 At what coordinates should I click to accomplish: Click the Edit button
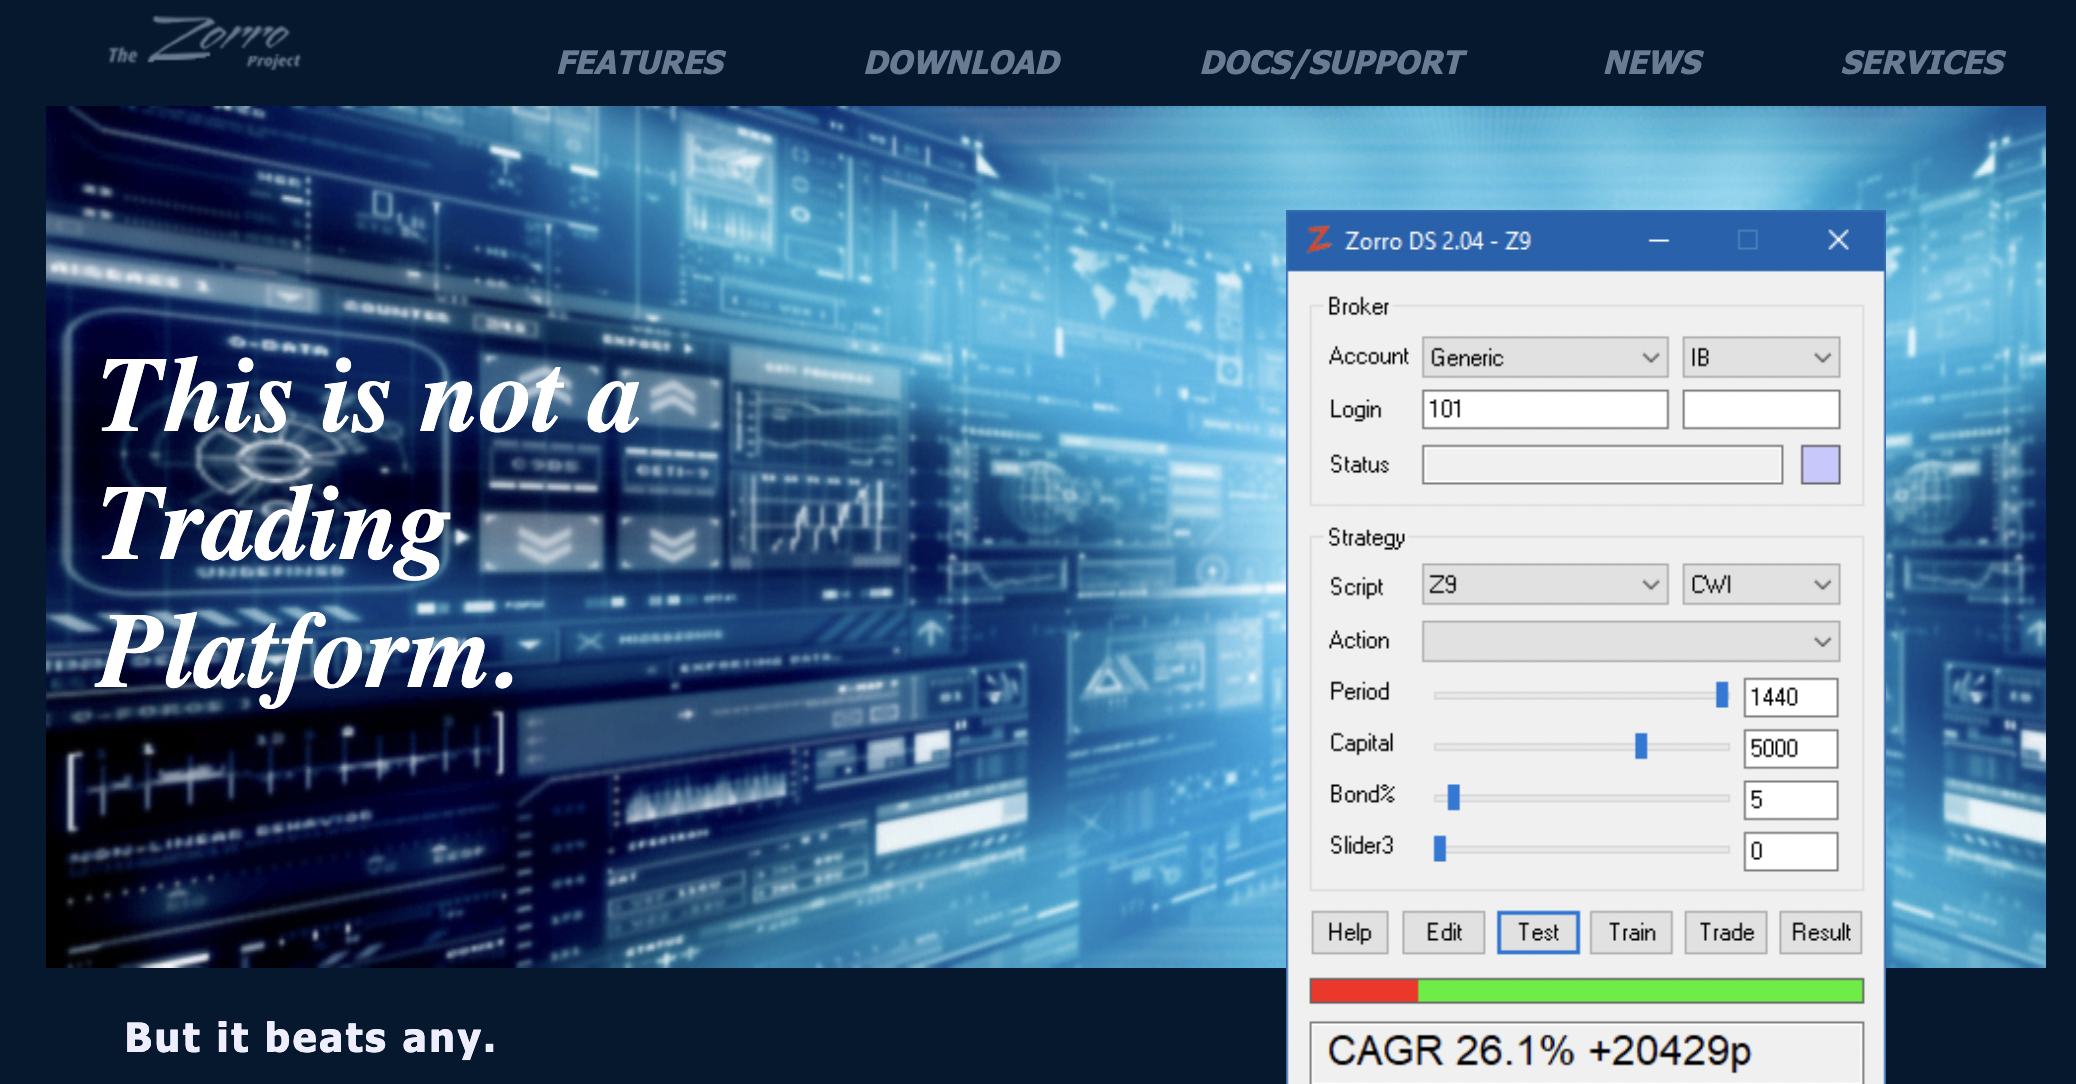(x=1443, y=932)
